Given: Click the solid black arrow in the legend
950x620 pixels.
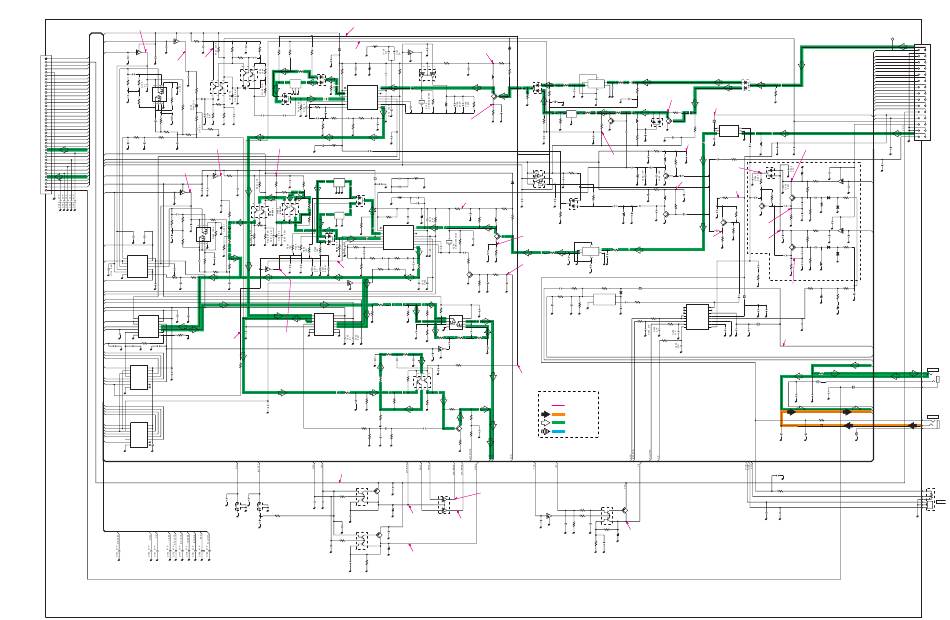Looking at the screenshot, I should 545,415.
